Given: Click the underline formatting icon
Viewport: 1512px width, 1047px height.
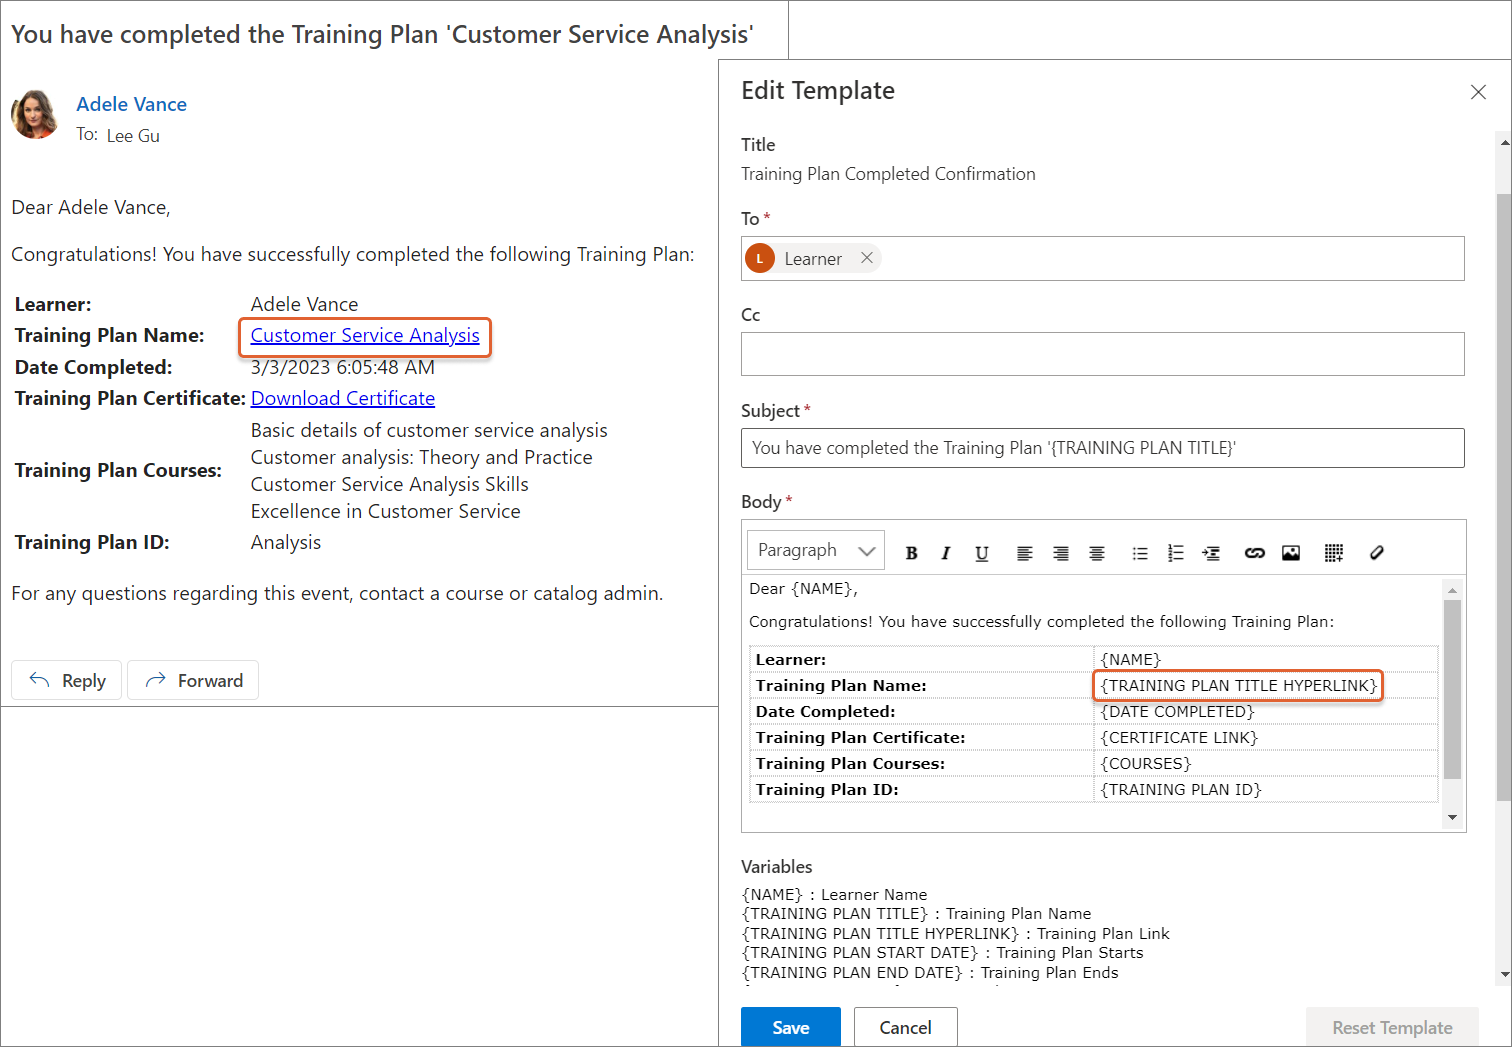Looking at the screenshot, I should pyautogui.click(x=981, y=553).
